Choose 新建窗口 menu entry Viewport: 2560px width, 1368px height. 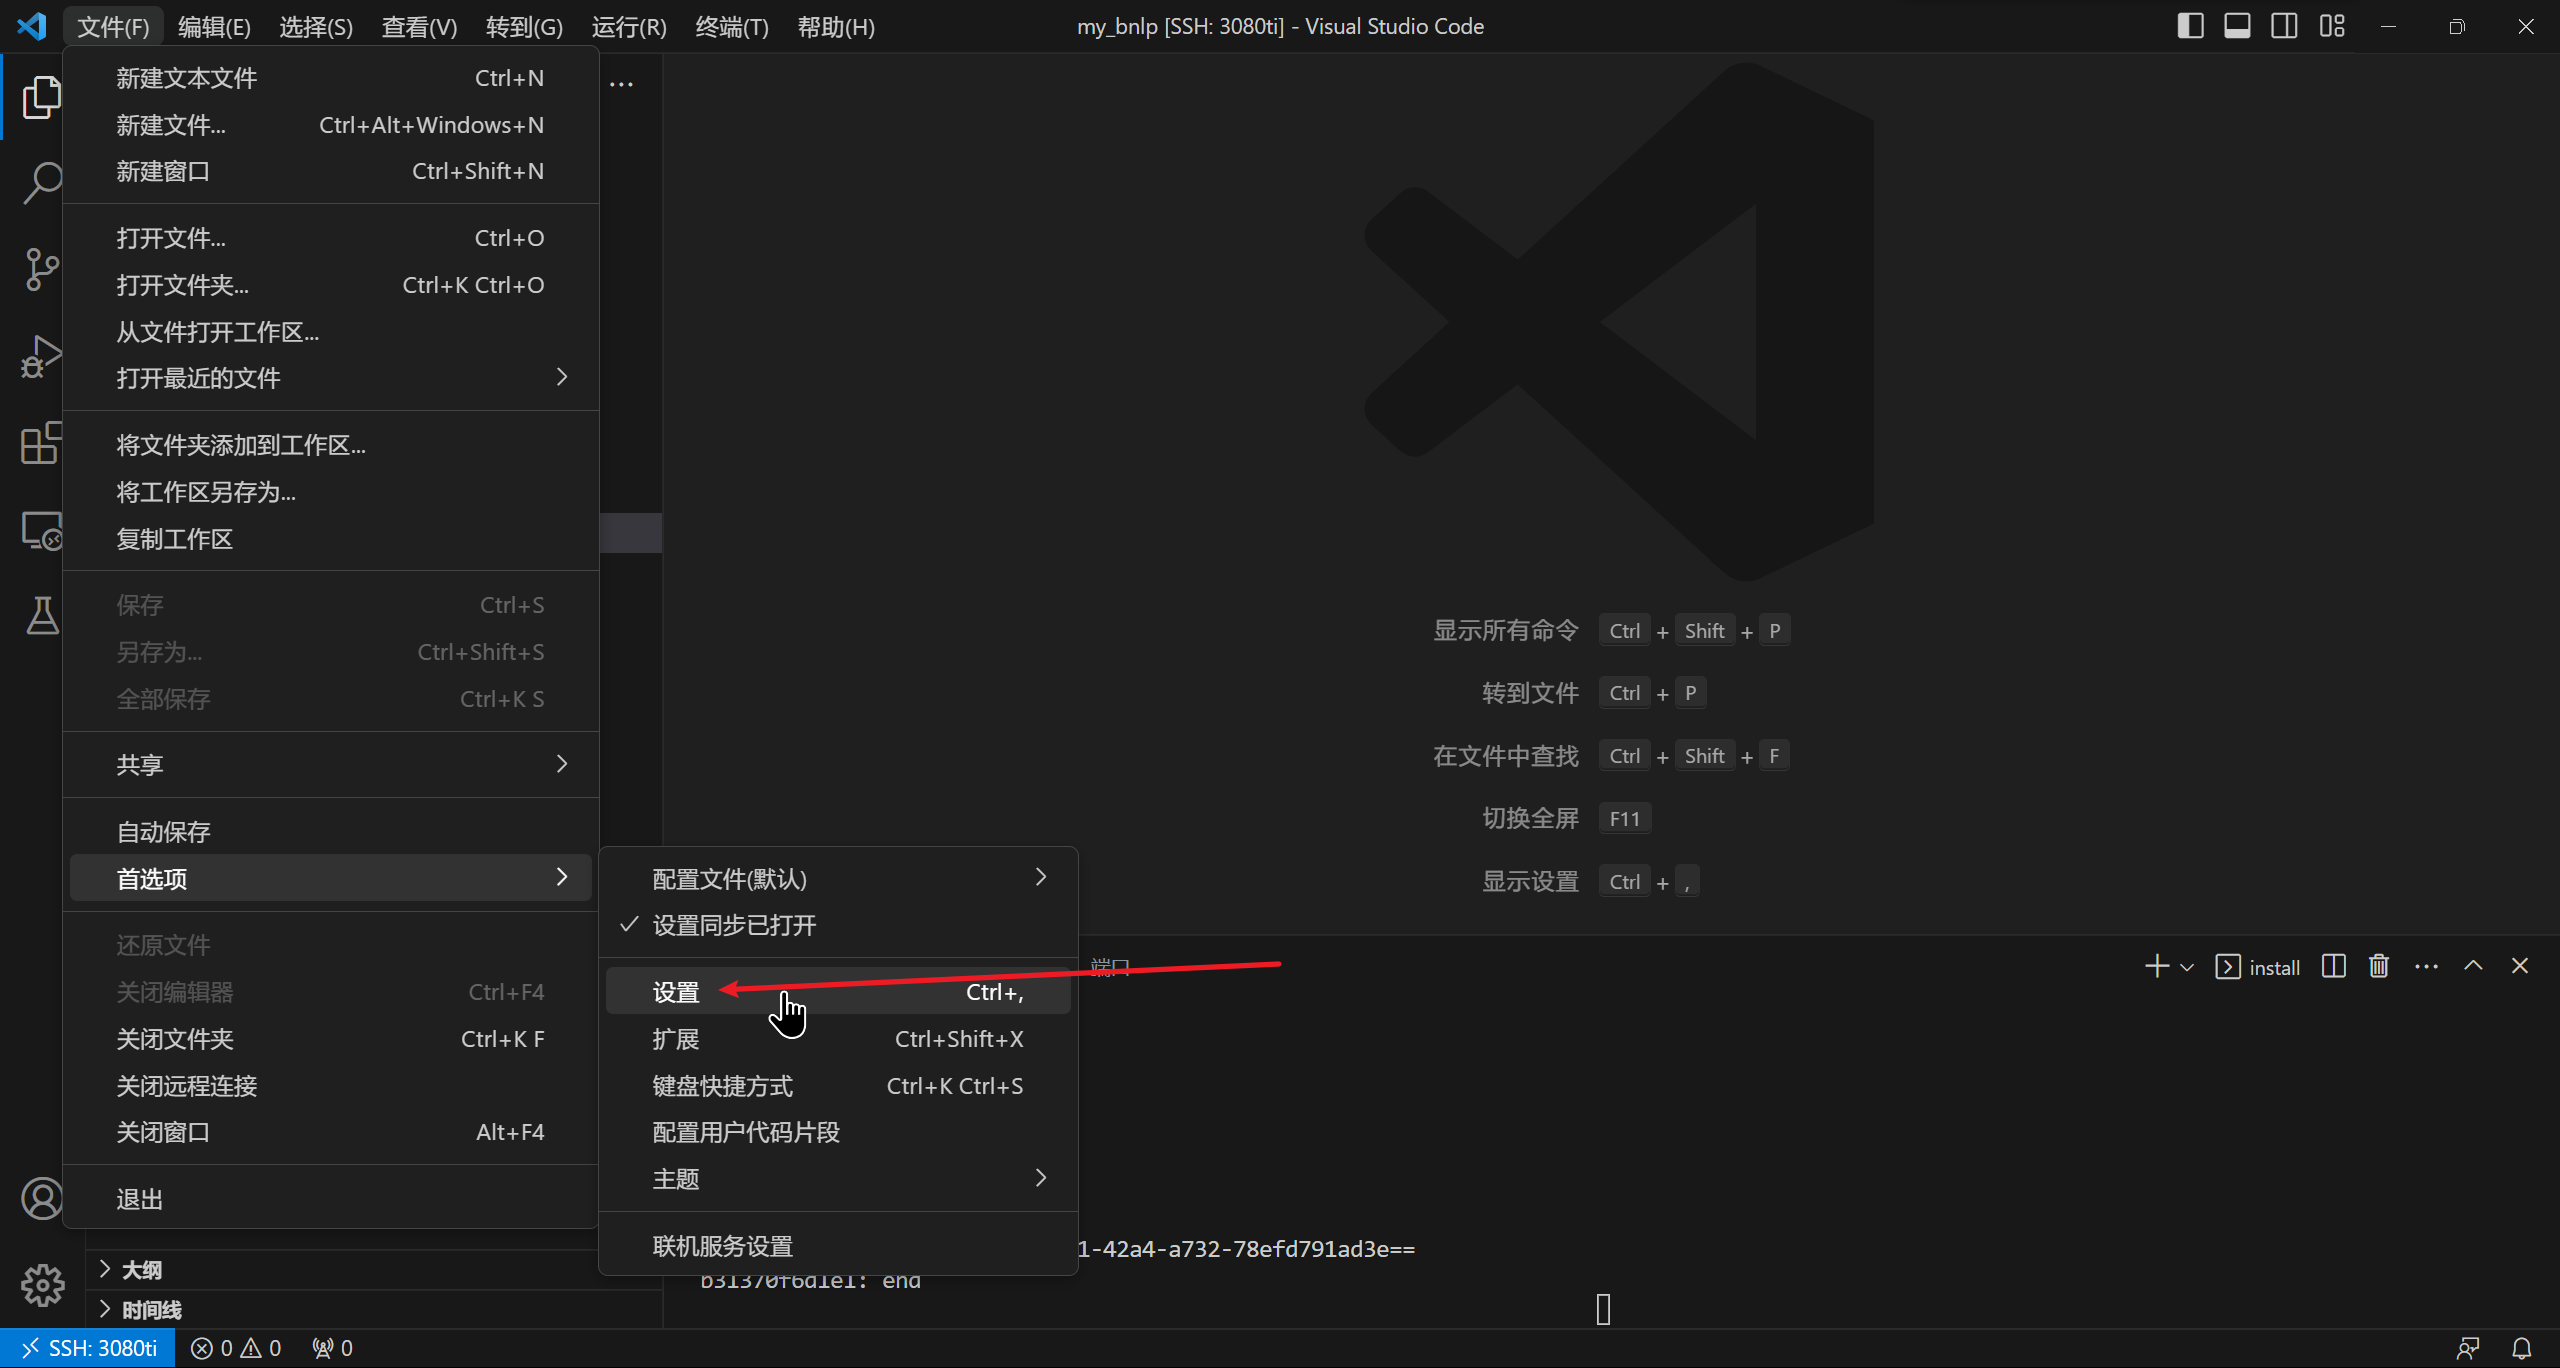331,171
